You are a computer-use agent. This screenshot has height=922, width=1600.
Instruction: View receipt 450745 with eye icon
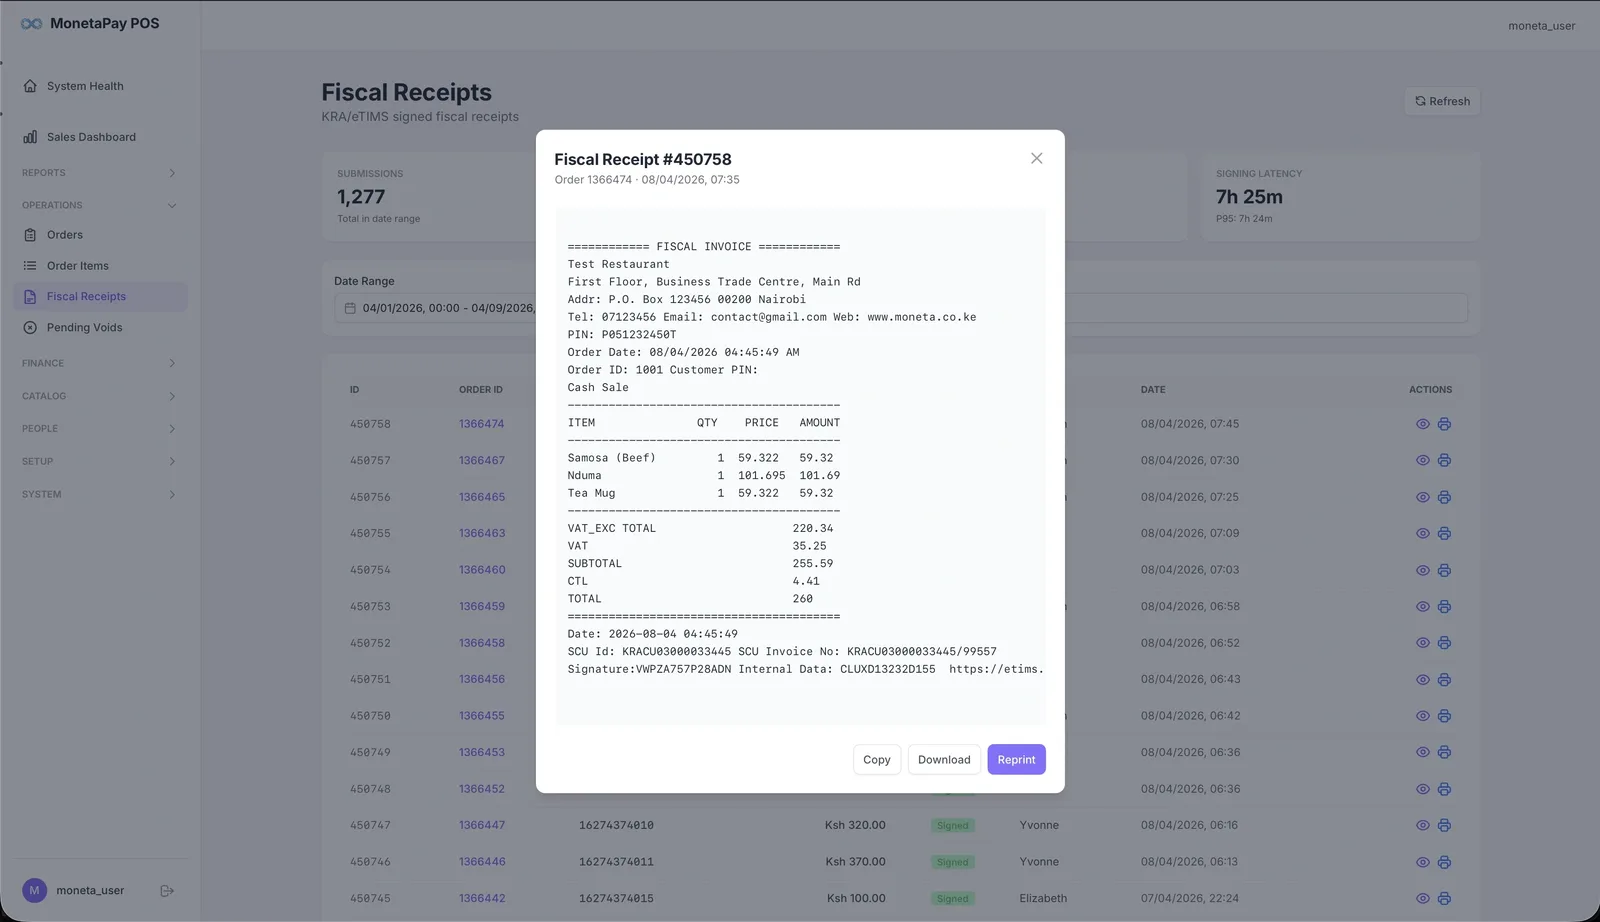point(1423,898)
